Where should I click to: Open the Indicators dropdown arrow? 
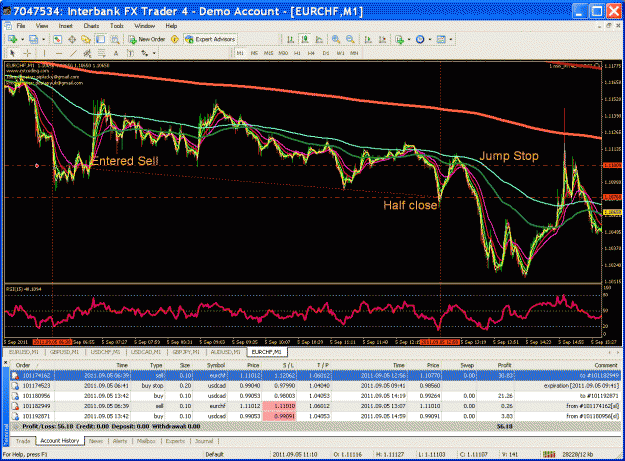coord(409,39)
